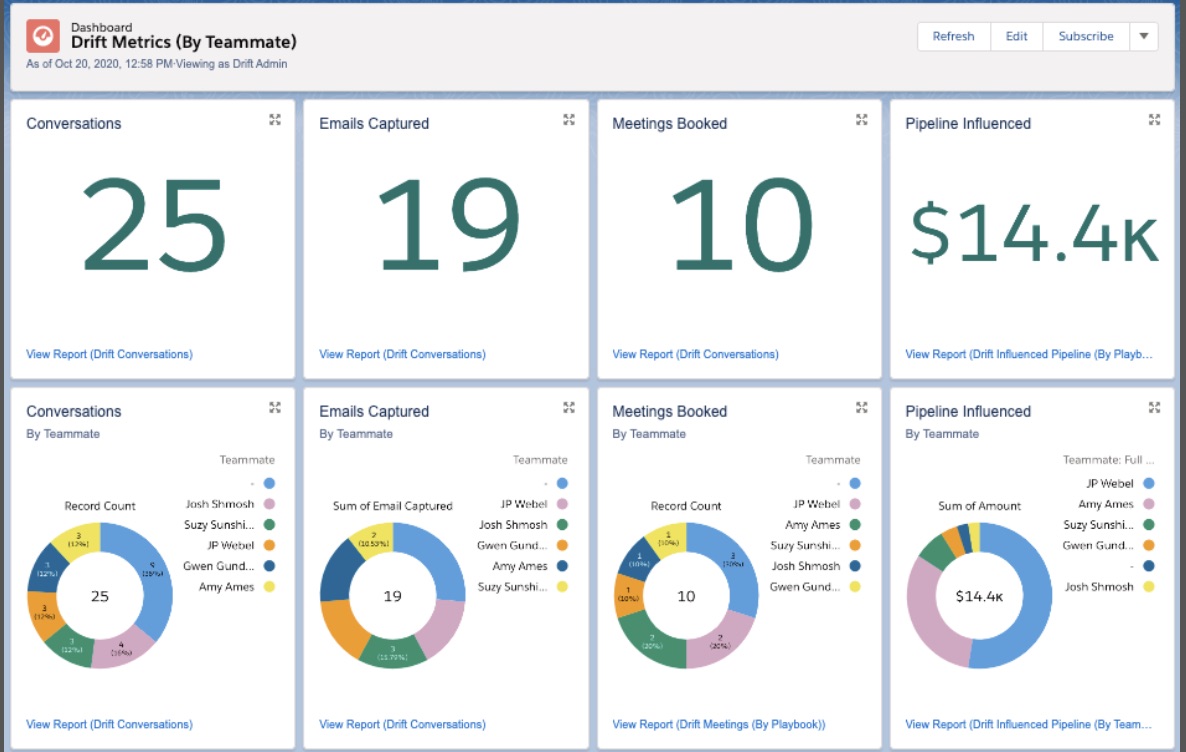
Task: Click Suzy Sunshi yellow swatch in Emails Captured legend
Action: [x=562, y=586]
